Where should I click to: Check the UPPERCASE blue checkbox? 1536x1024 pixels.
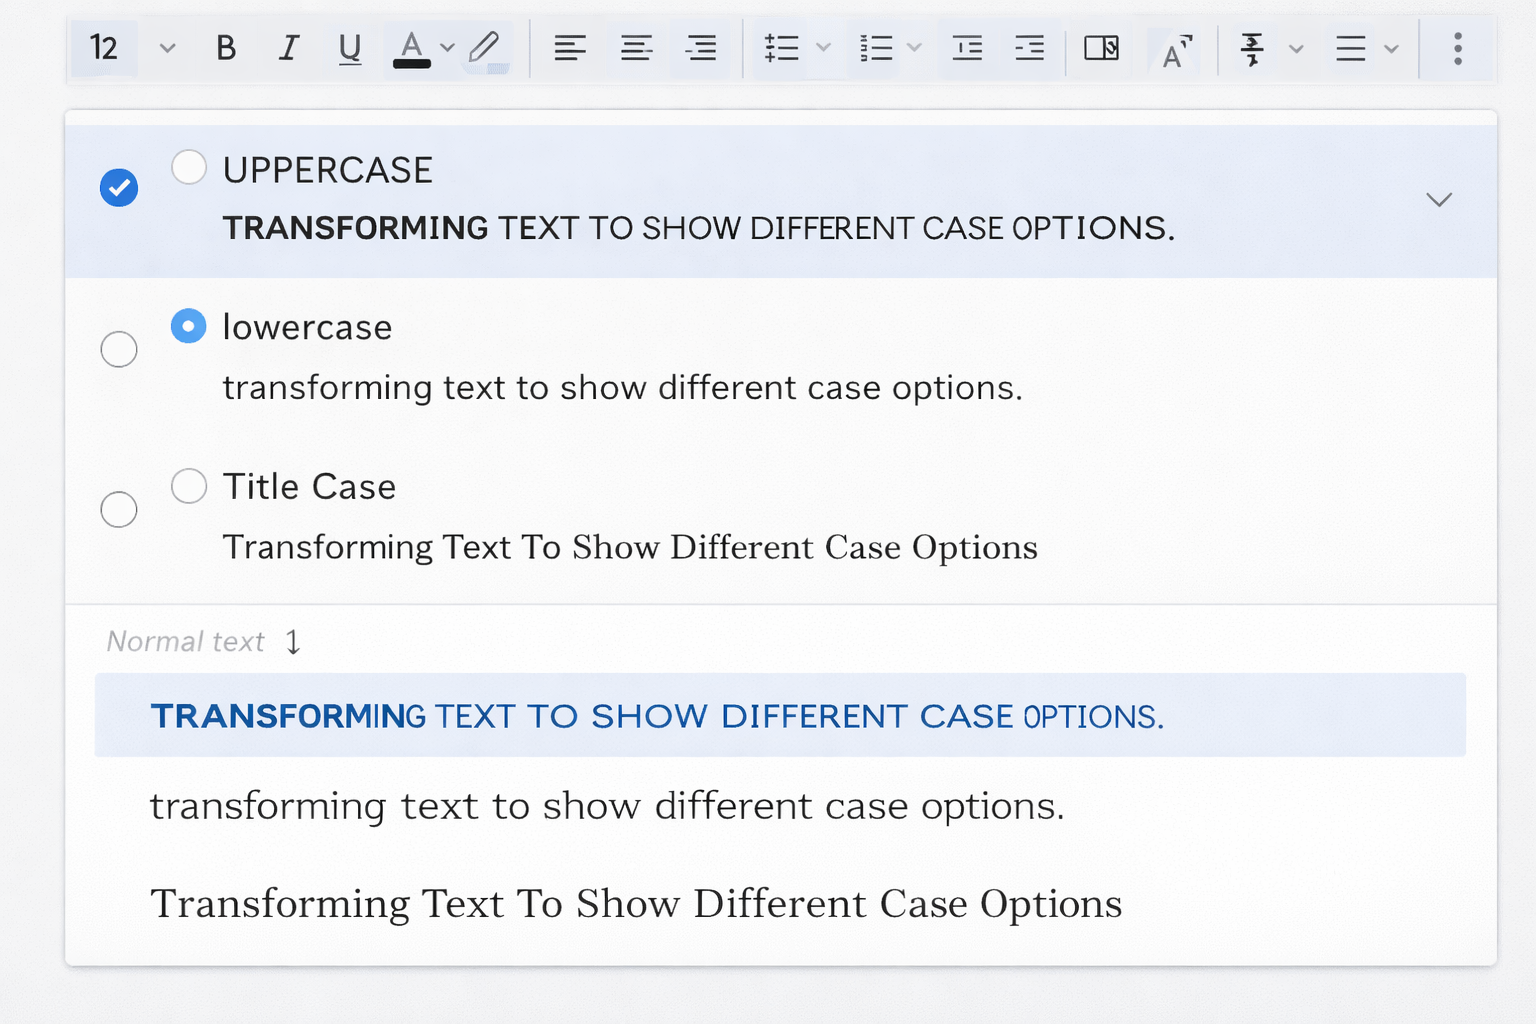[118, 187]
